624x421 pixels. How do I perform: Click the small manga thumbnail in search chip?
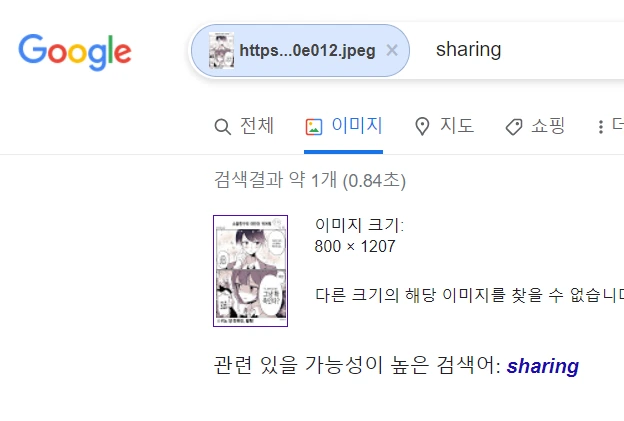221,51
